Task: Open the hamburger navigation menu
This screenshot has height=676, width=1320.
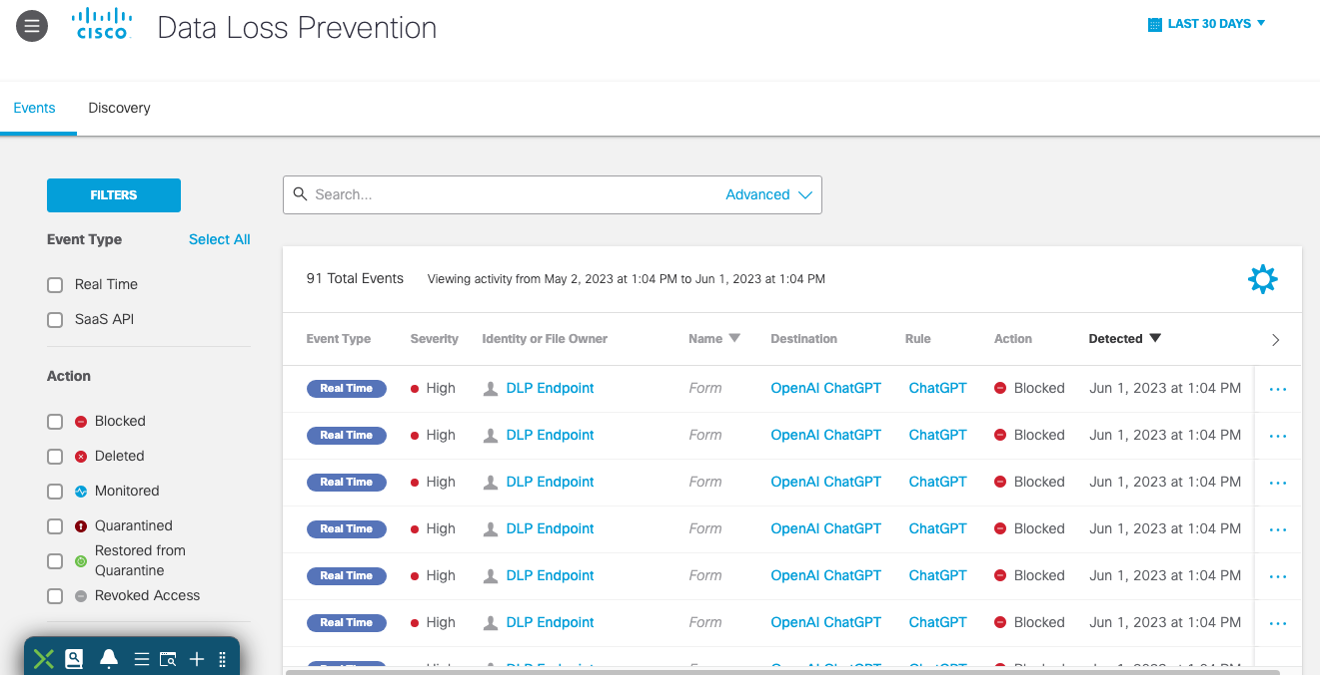Action: 31,25
